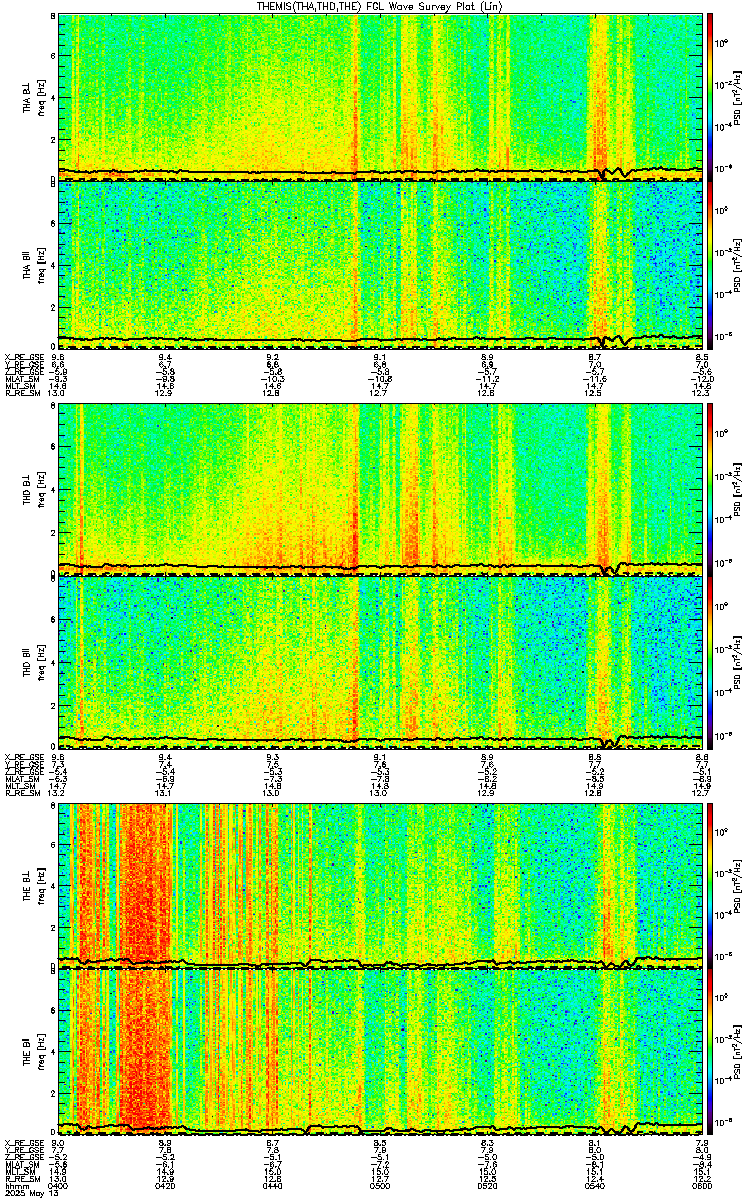Click the 0500 time tick label
750x1200 pixels.
(380, 1185)
